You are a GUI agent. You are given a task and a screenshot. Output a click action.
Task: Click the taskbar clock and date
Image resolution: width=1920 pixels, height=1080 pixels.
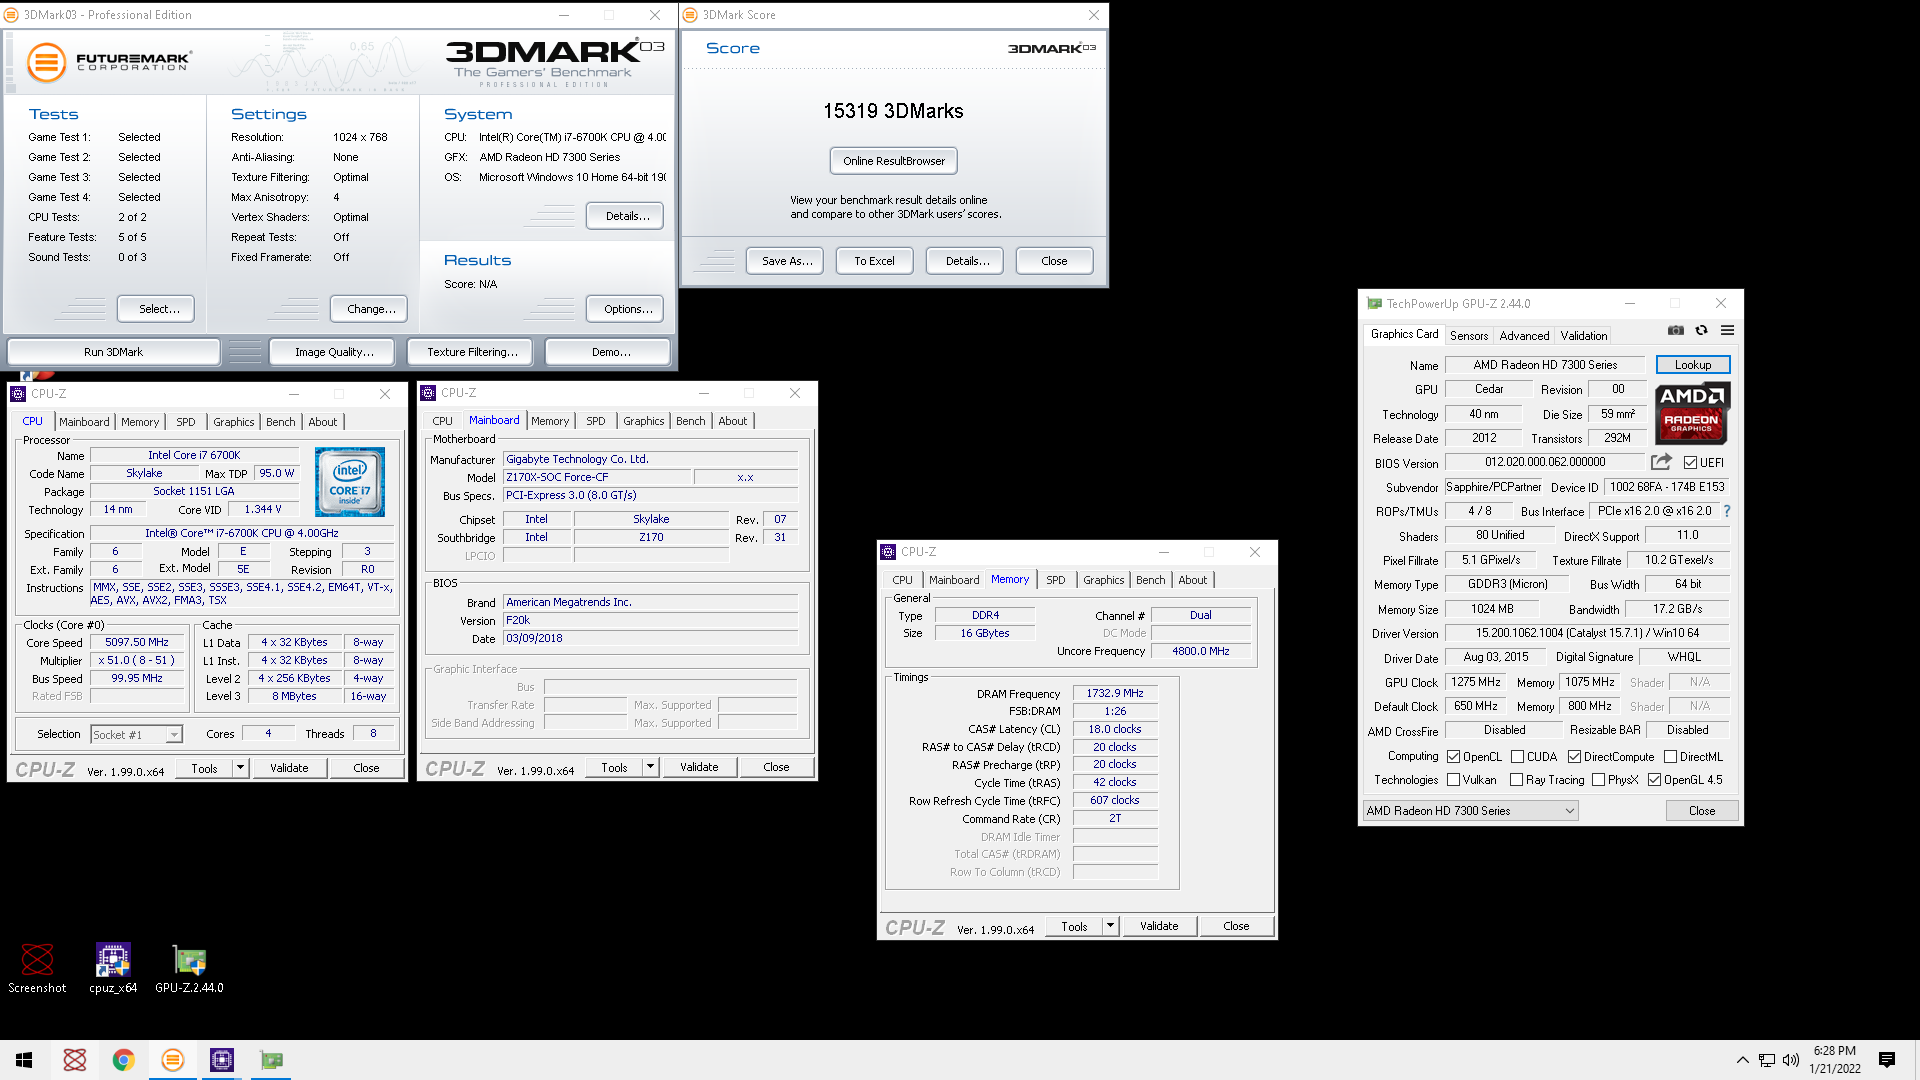click(1834, 1060)
